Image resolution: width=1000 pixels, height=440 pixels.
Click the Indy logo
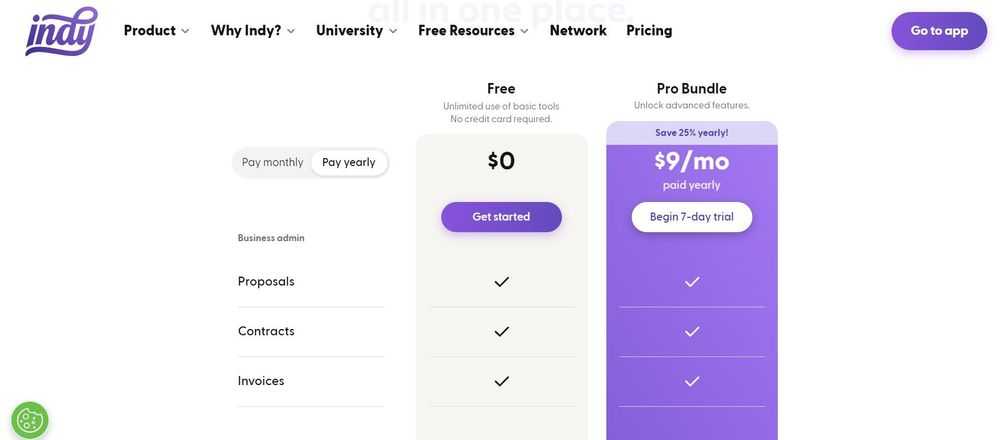coord(61,31)
